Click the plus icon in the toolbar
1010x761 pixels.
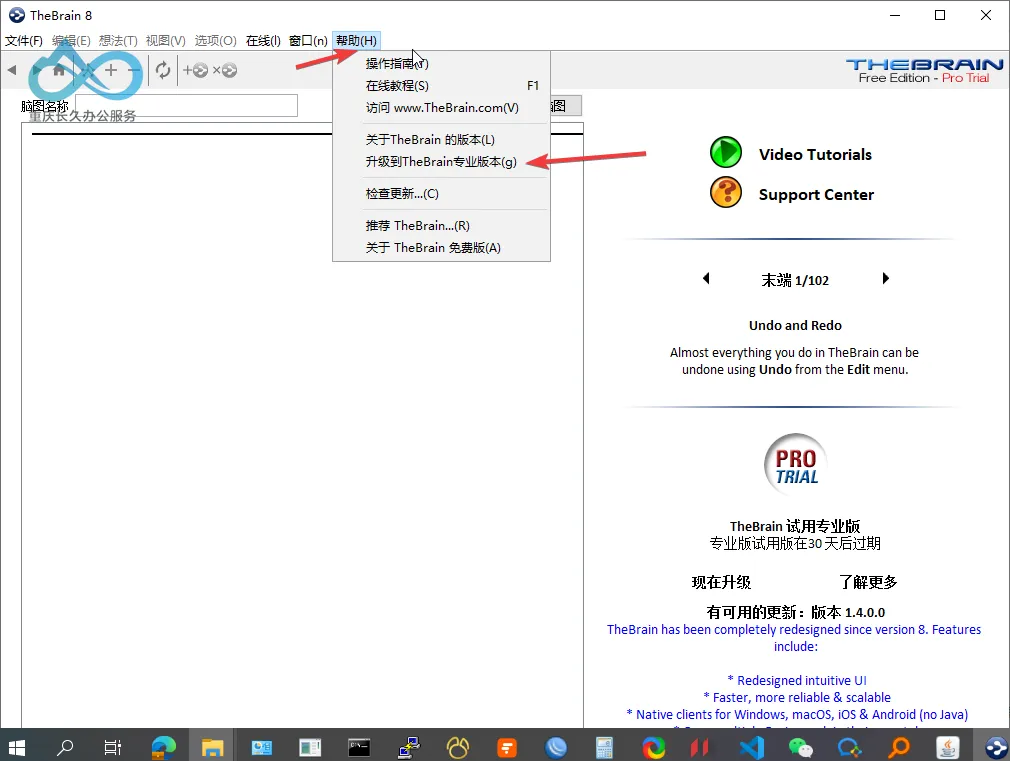click(x=111, y=70)
